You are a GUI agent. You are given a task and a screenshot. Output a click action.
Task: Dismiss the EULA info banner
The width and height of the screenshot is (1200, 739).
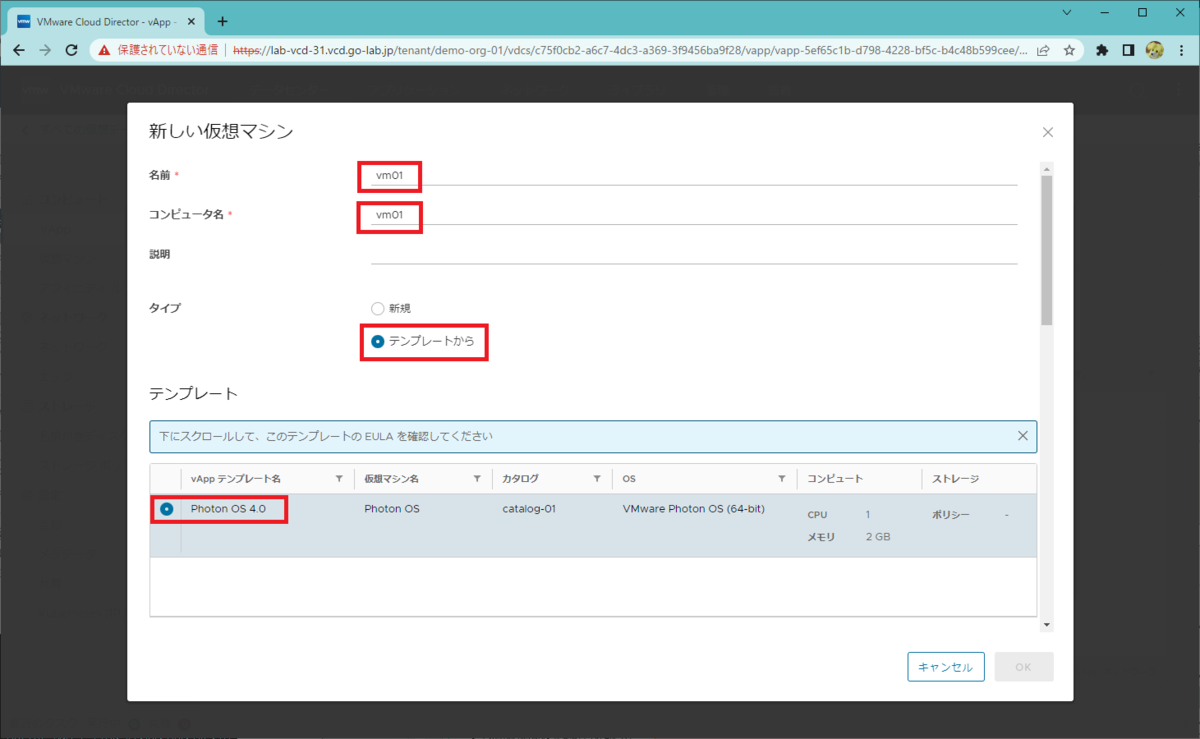click(x=1022, y=436)
